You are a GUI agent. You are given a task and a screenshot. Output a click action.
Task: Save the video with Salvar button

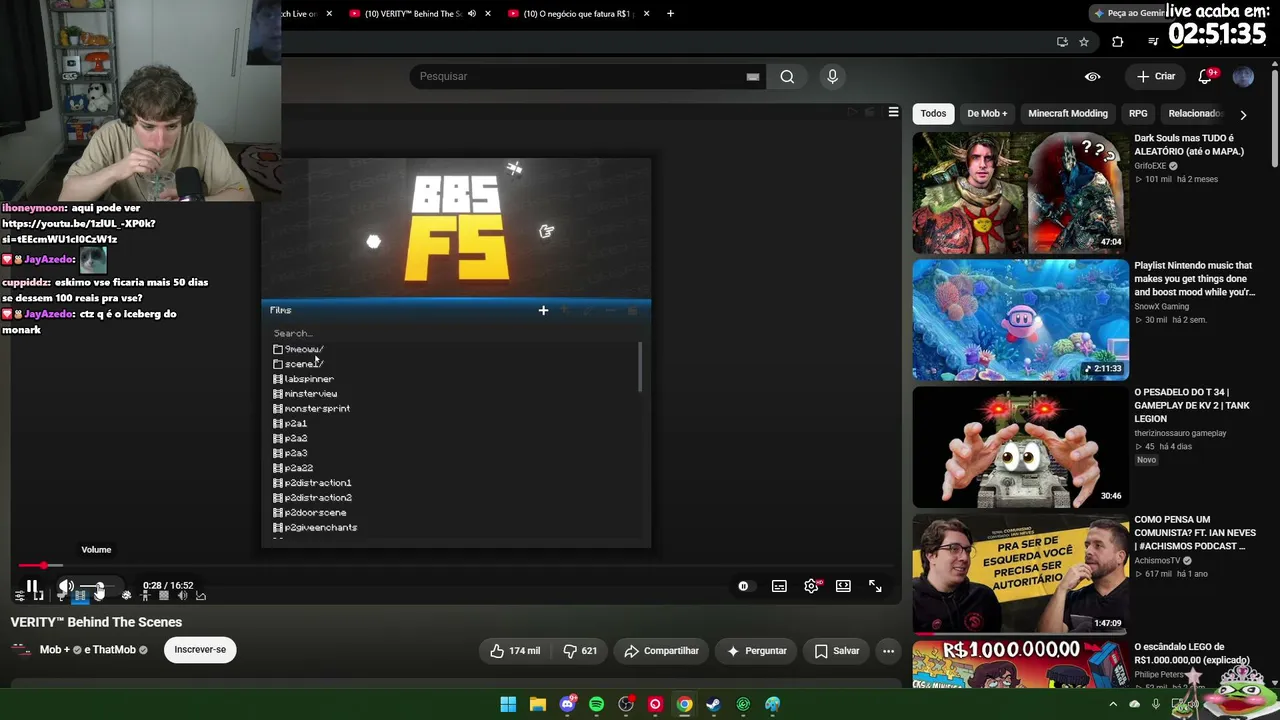point(837,651)
